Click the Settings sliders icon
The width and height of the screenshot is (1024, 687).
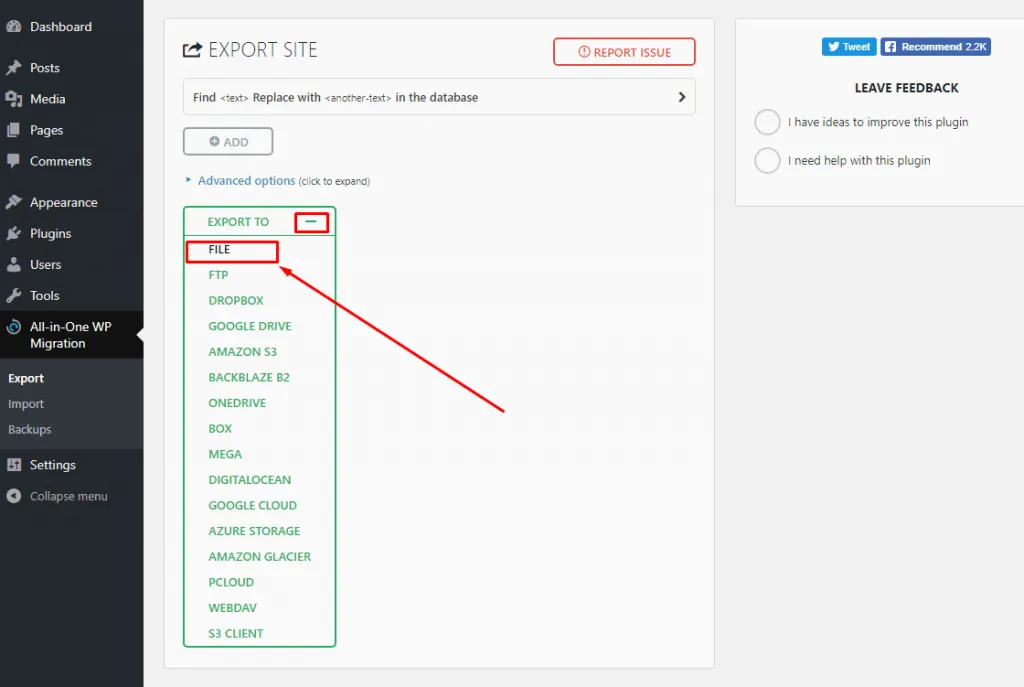coord(14,465)
